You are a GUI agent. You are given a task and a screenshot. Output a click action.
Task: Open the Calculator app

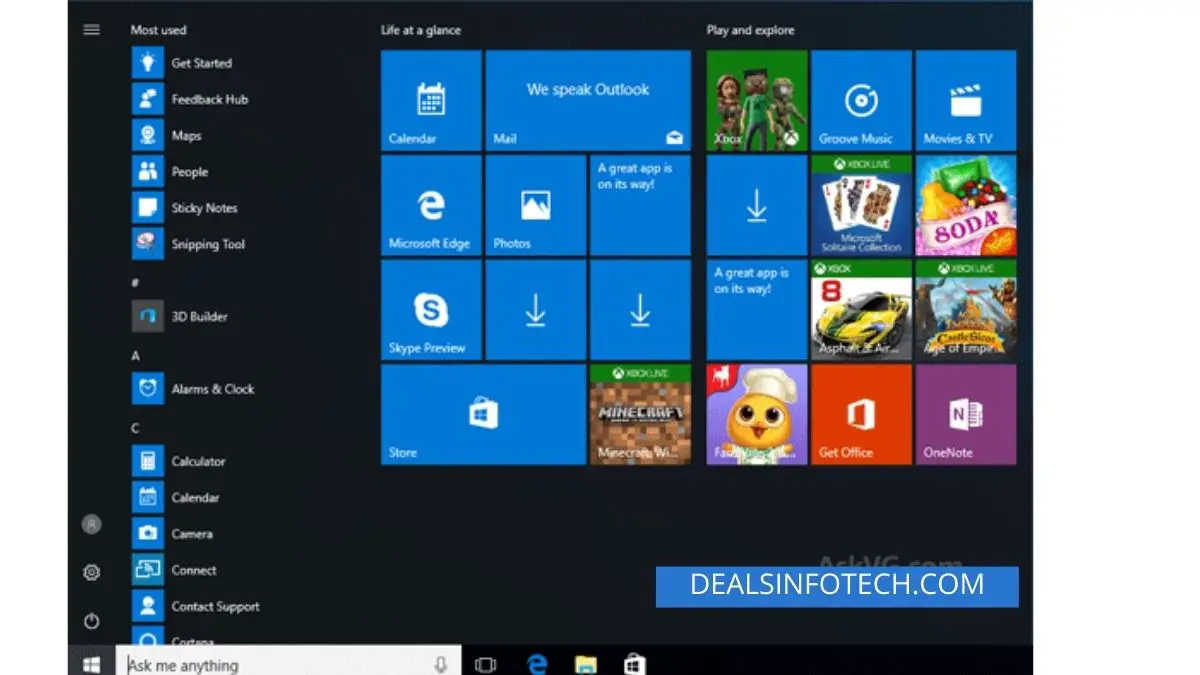click(179, 461)
